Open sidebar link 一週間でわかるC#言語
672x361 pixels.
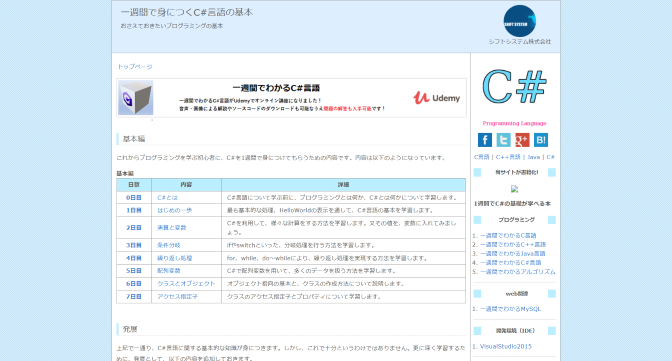coord(510,262)
